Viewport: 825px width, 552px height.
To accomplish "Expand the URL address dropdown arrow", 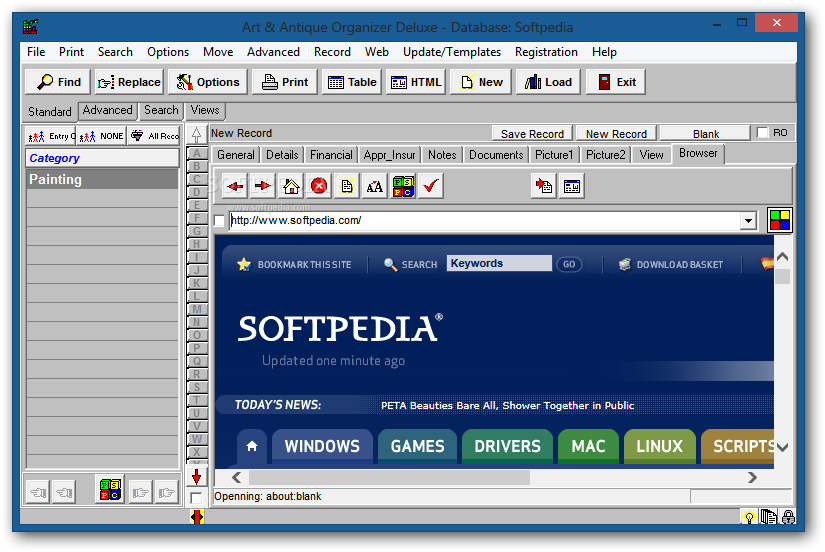I will (x=748, y=220).
